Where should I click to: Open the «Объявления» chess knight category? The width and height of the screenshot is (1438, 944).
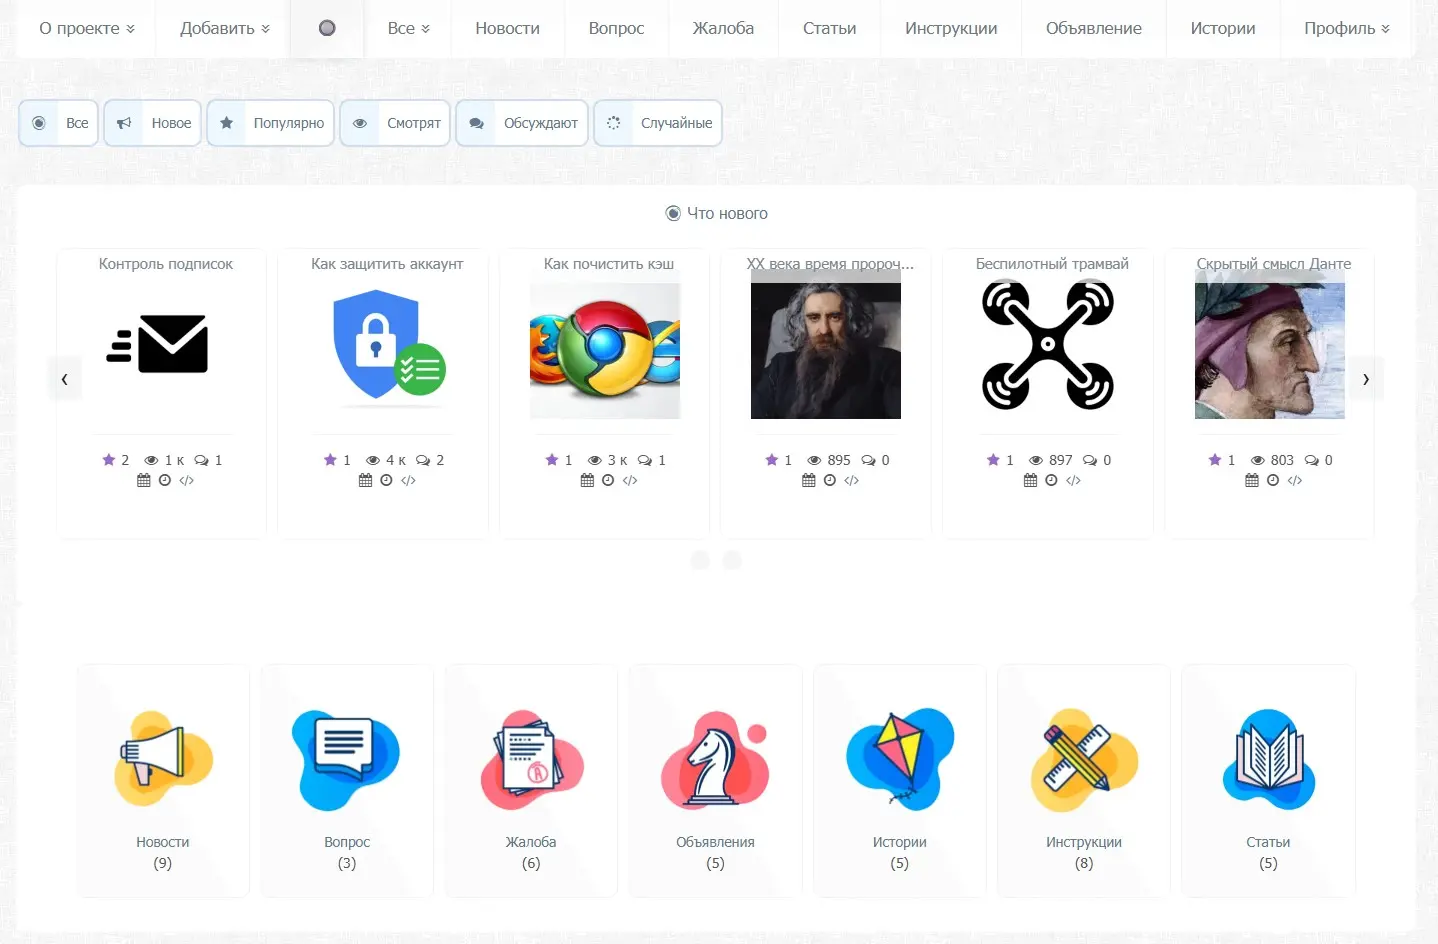[715, 781]
